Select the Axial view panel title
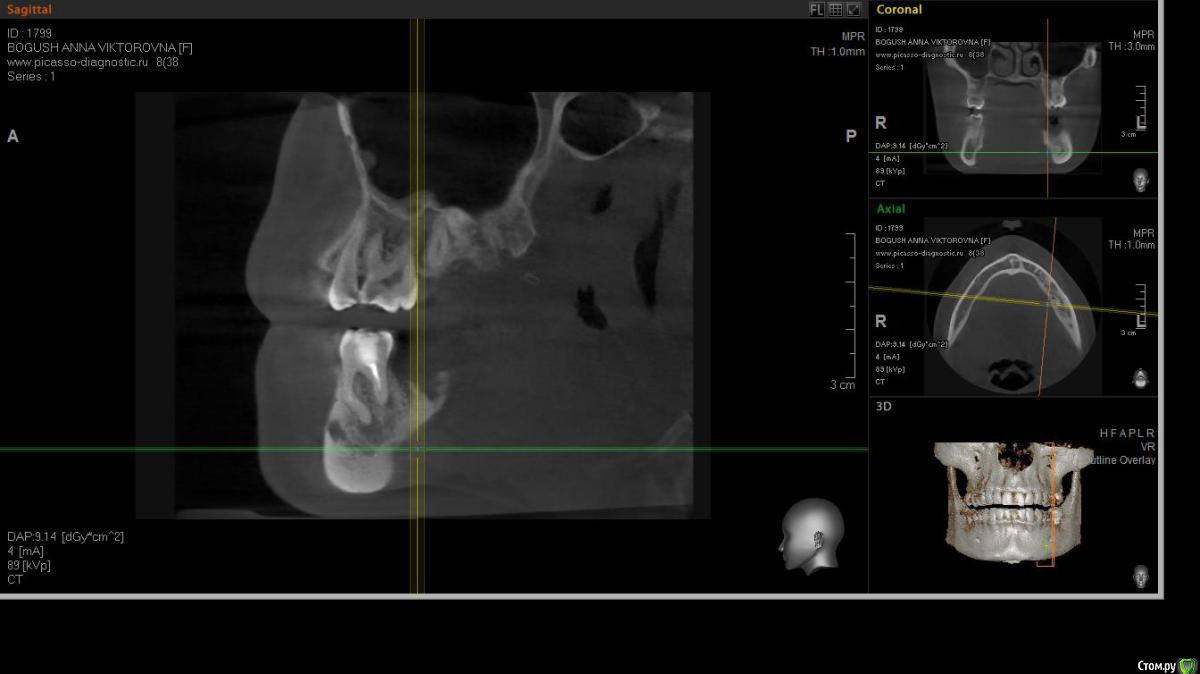Viewport: 1200px width, 674px height. pyautogui.click(x=891, y=209)
